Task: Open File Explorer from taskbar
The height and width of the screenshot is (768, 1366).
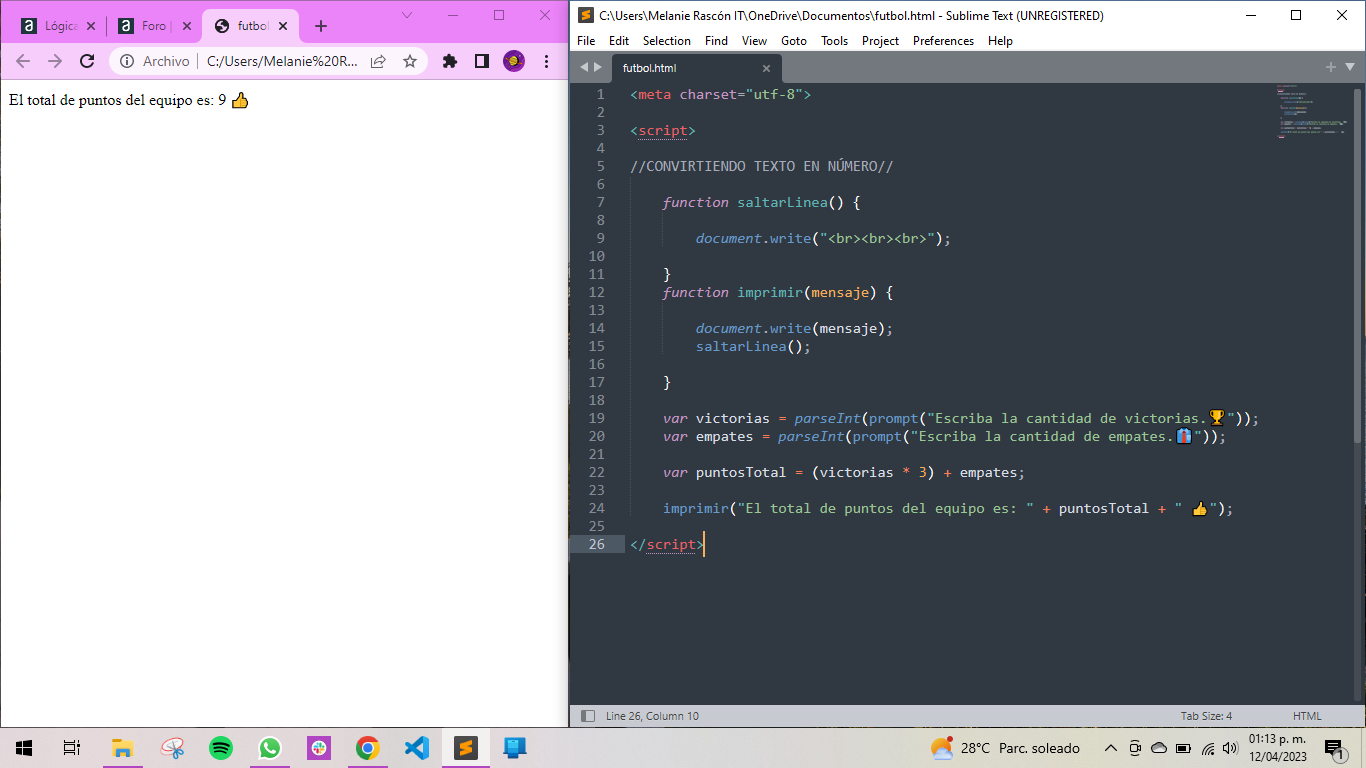Action: point(122,748)
